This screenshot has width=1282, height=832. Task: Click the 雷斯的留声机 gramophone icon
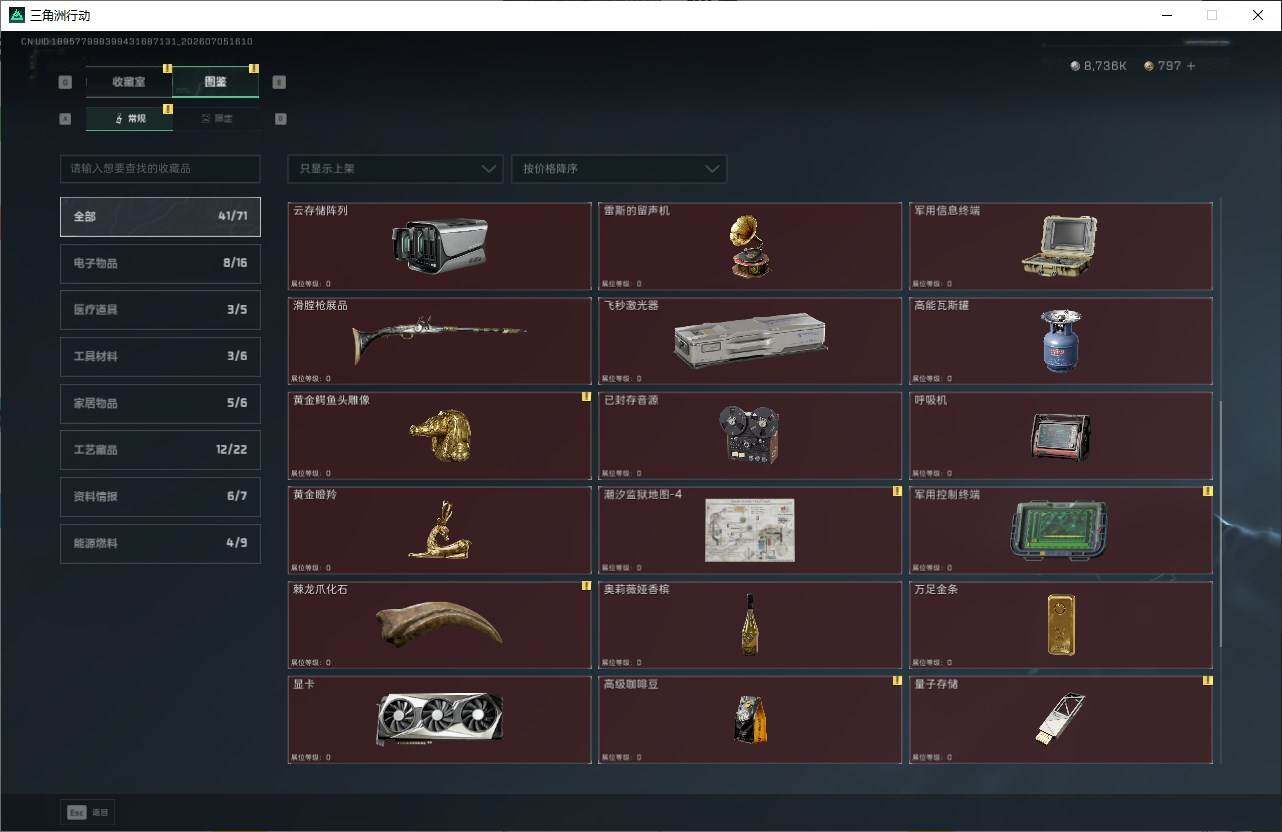click(x=750, y=246)
